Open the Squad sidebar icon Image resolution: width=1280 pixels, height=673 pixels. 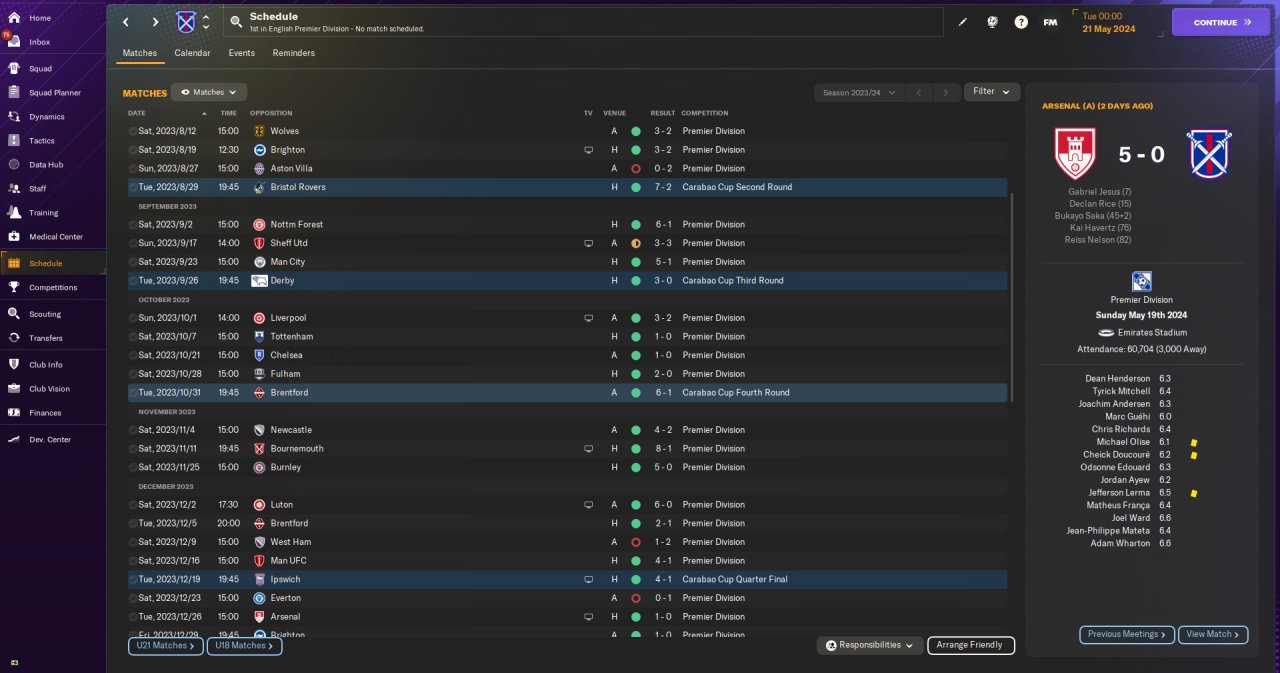pos(14,69)
